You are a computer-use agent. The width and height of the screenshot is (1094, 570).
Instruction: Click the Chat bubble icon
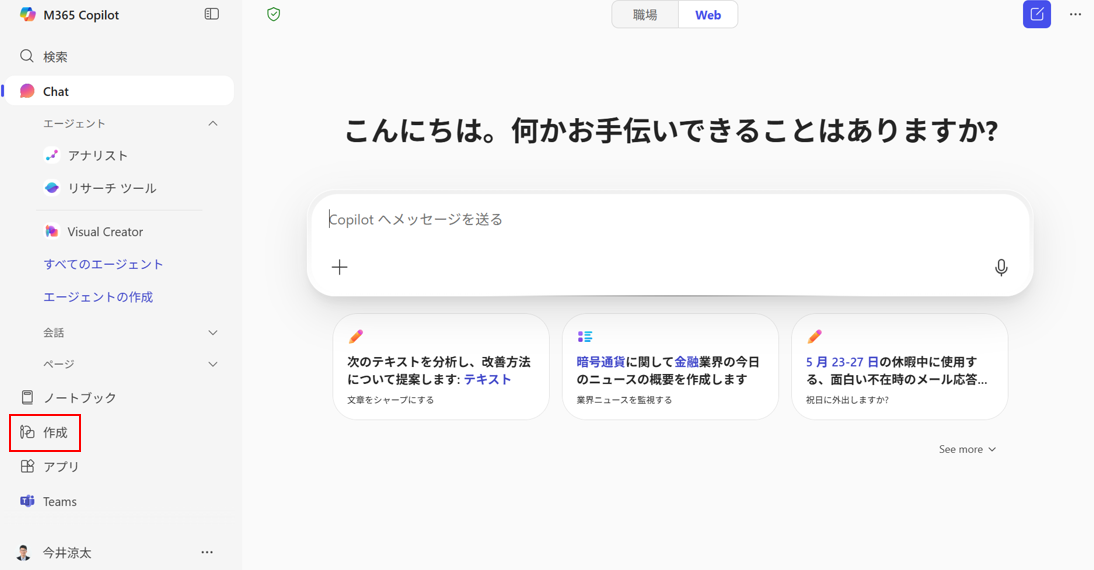[x=27, y=91]
